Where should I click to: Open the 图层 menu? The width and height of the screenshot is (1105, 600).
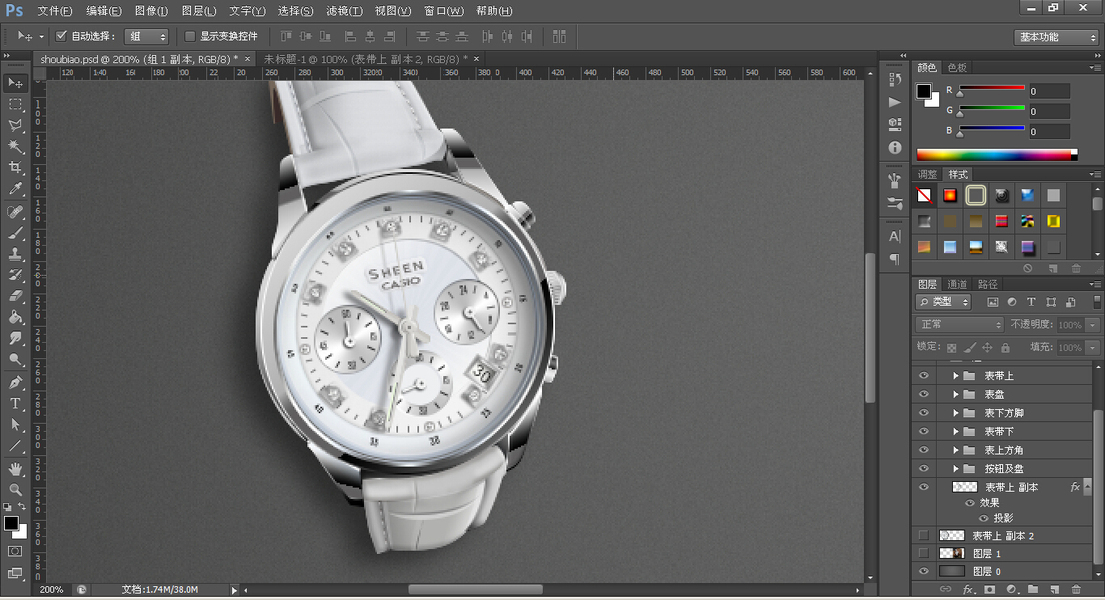199,11
